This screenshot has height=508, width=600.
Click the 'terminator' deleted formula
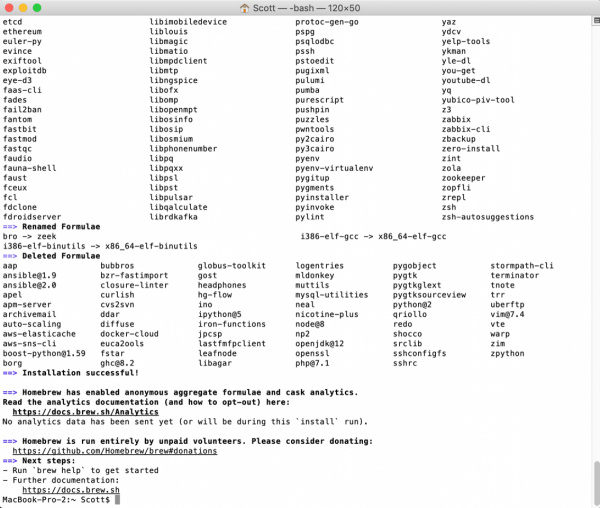[x=514, y=275]
